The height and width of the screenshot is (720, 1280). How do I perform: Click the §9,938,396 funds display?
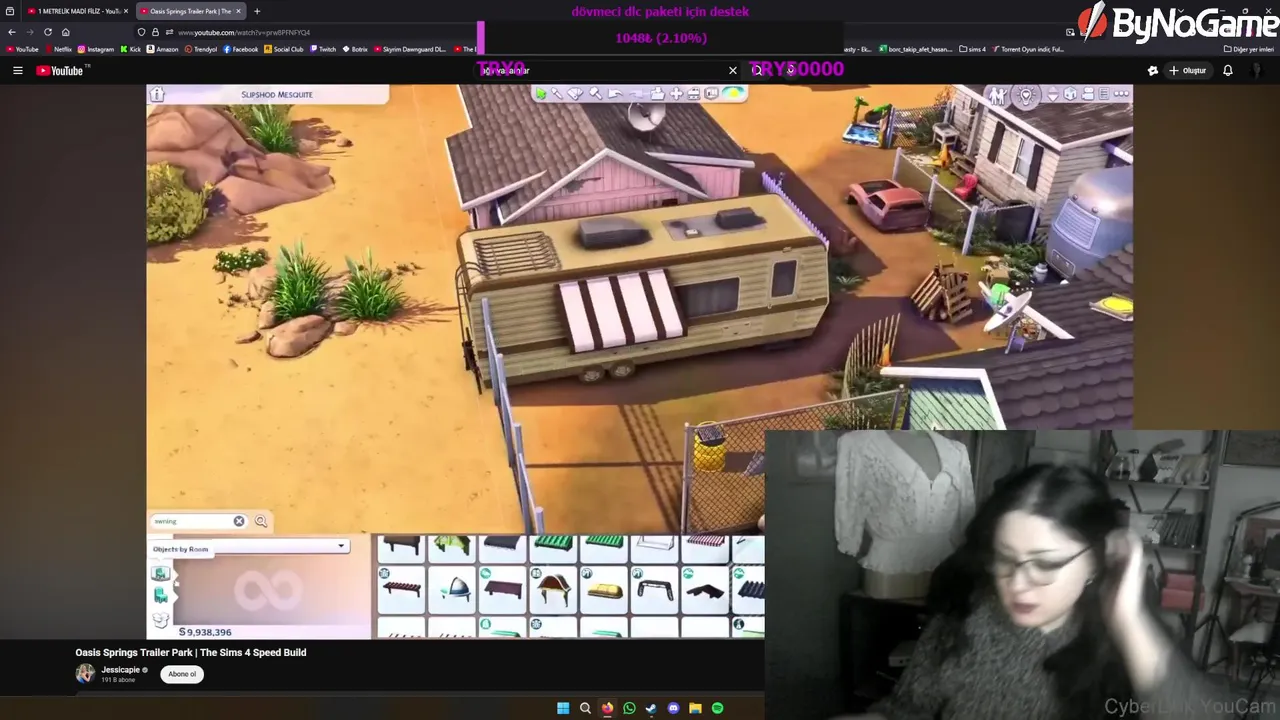coord(205,632)
